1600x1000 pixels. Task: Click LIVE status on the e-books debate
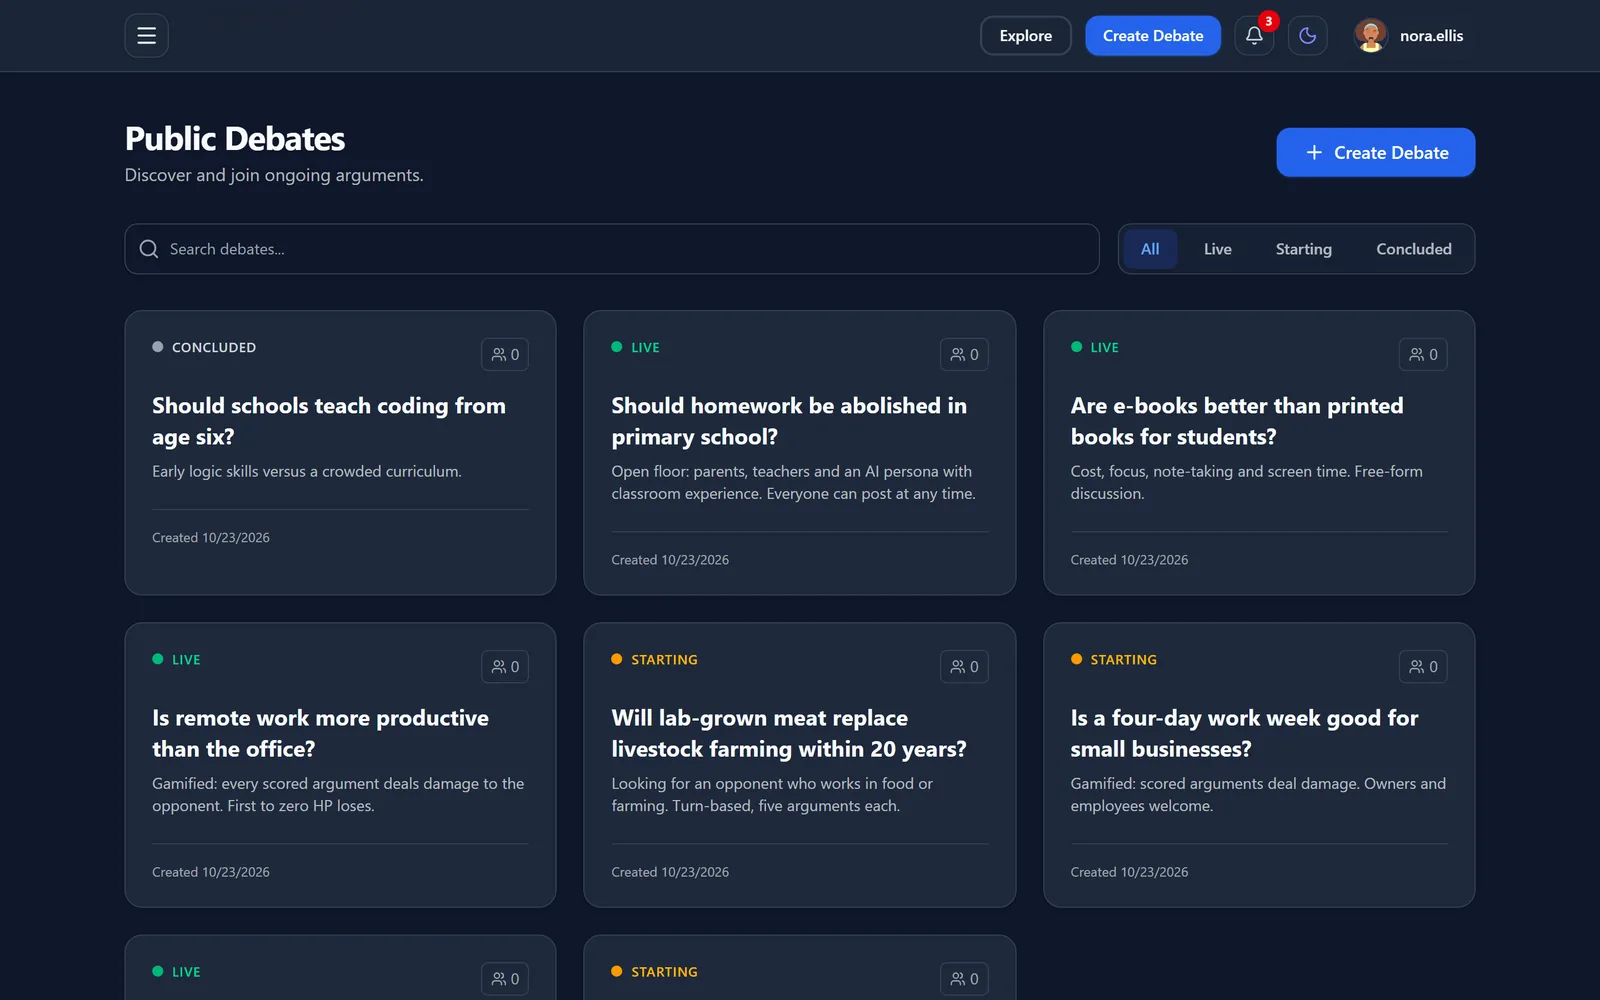pos(1095,347)
